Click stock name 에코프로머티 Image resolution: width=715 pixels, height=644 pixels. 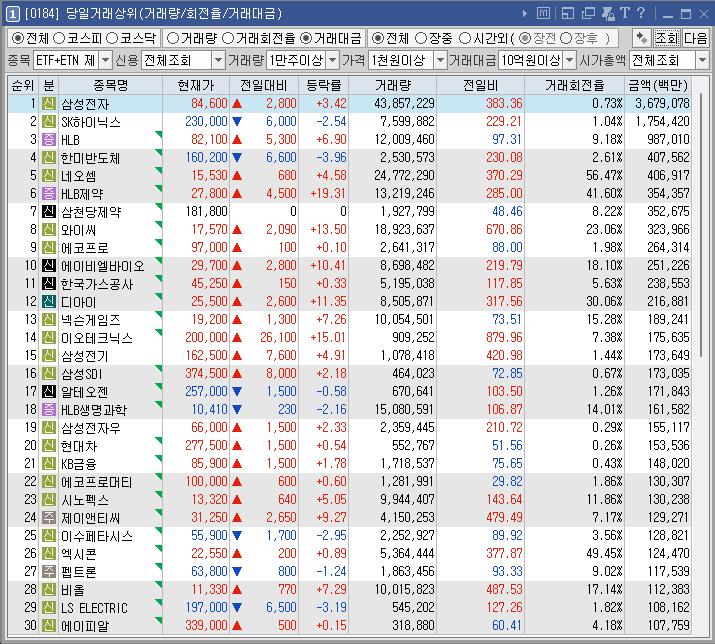tap(97, 482)
